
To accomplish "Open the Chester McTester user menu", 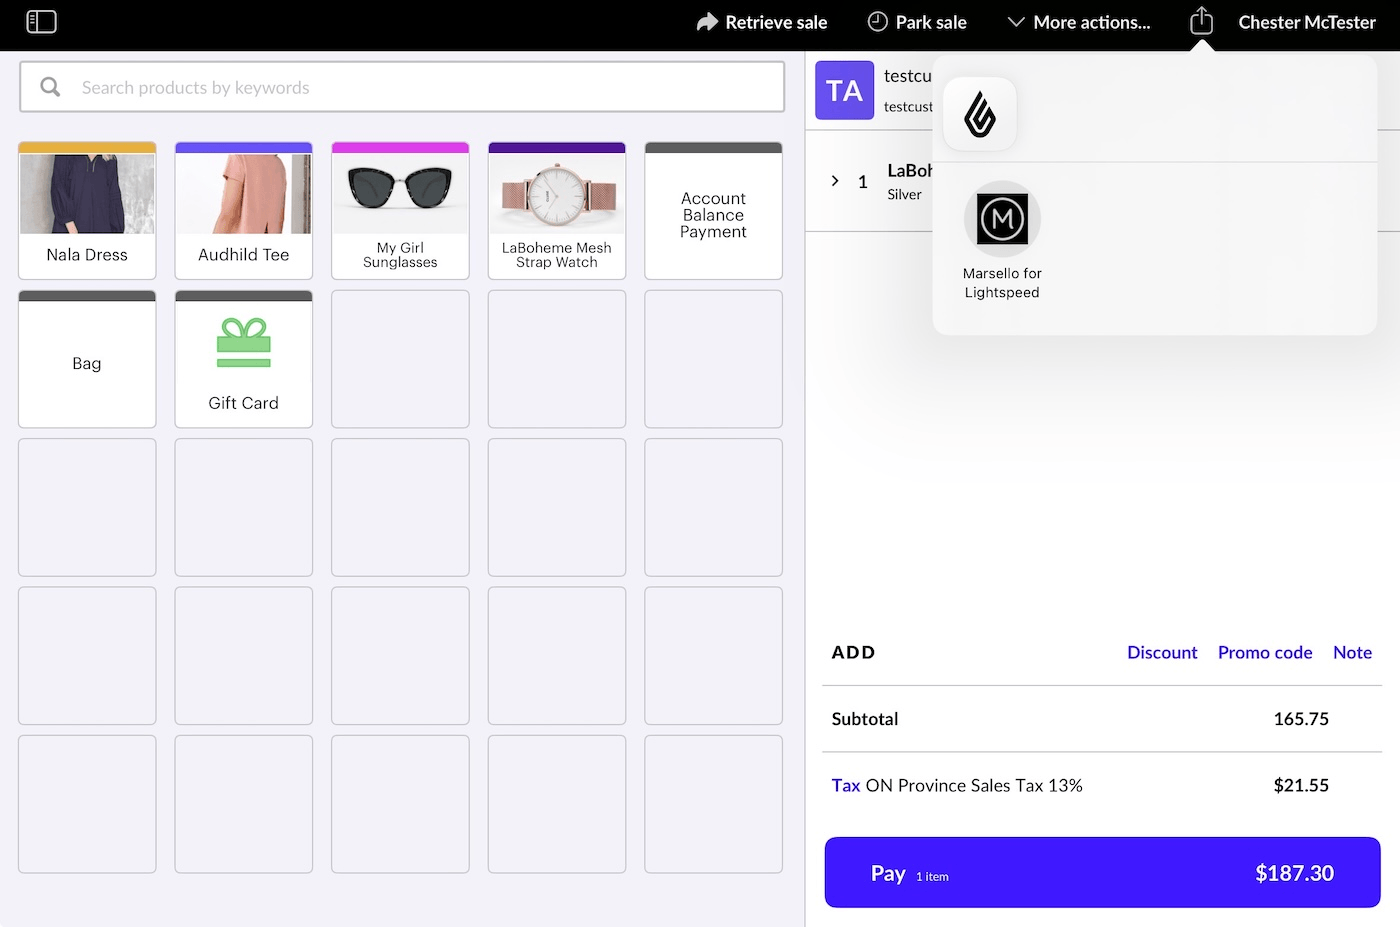I will point(1307,22).
